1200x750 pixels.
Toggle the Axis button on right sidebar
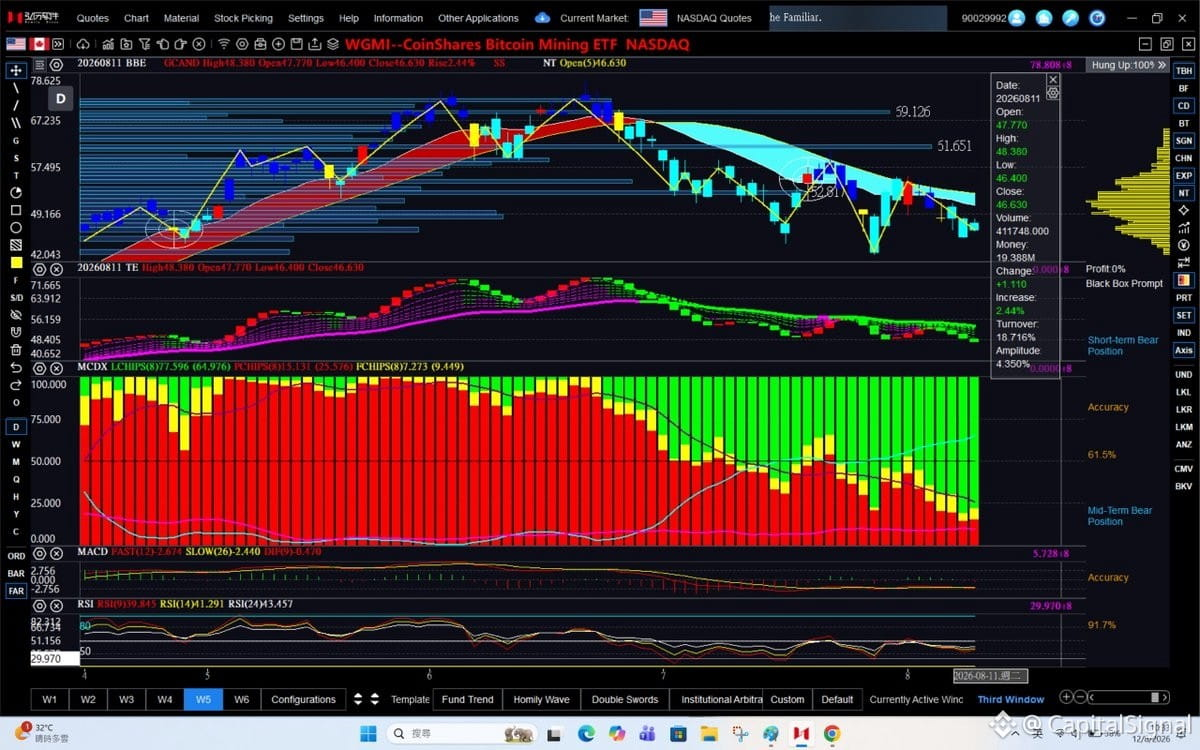(1183, 351)
